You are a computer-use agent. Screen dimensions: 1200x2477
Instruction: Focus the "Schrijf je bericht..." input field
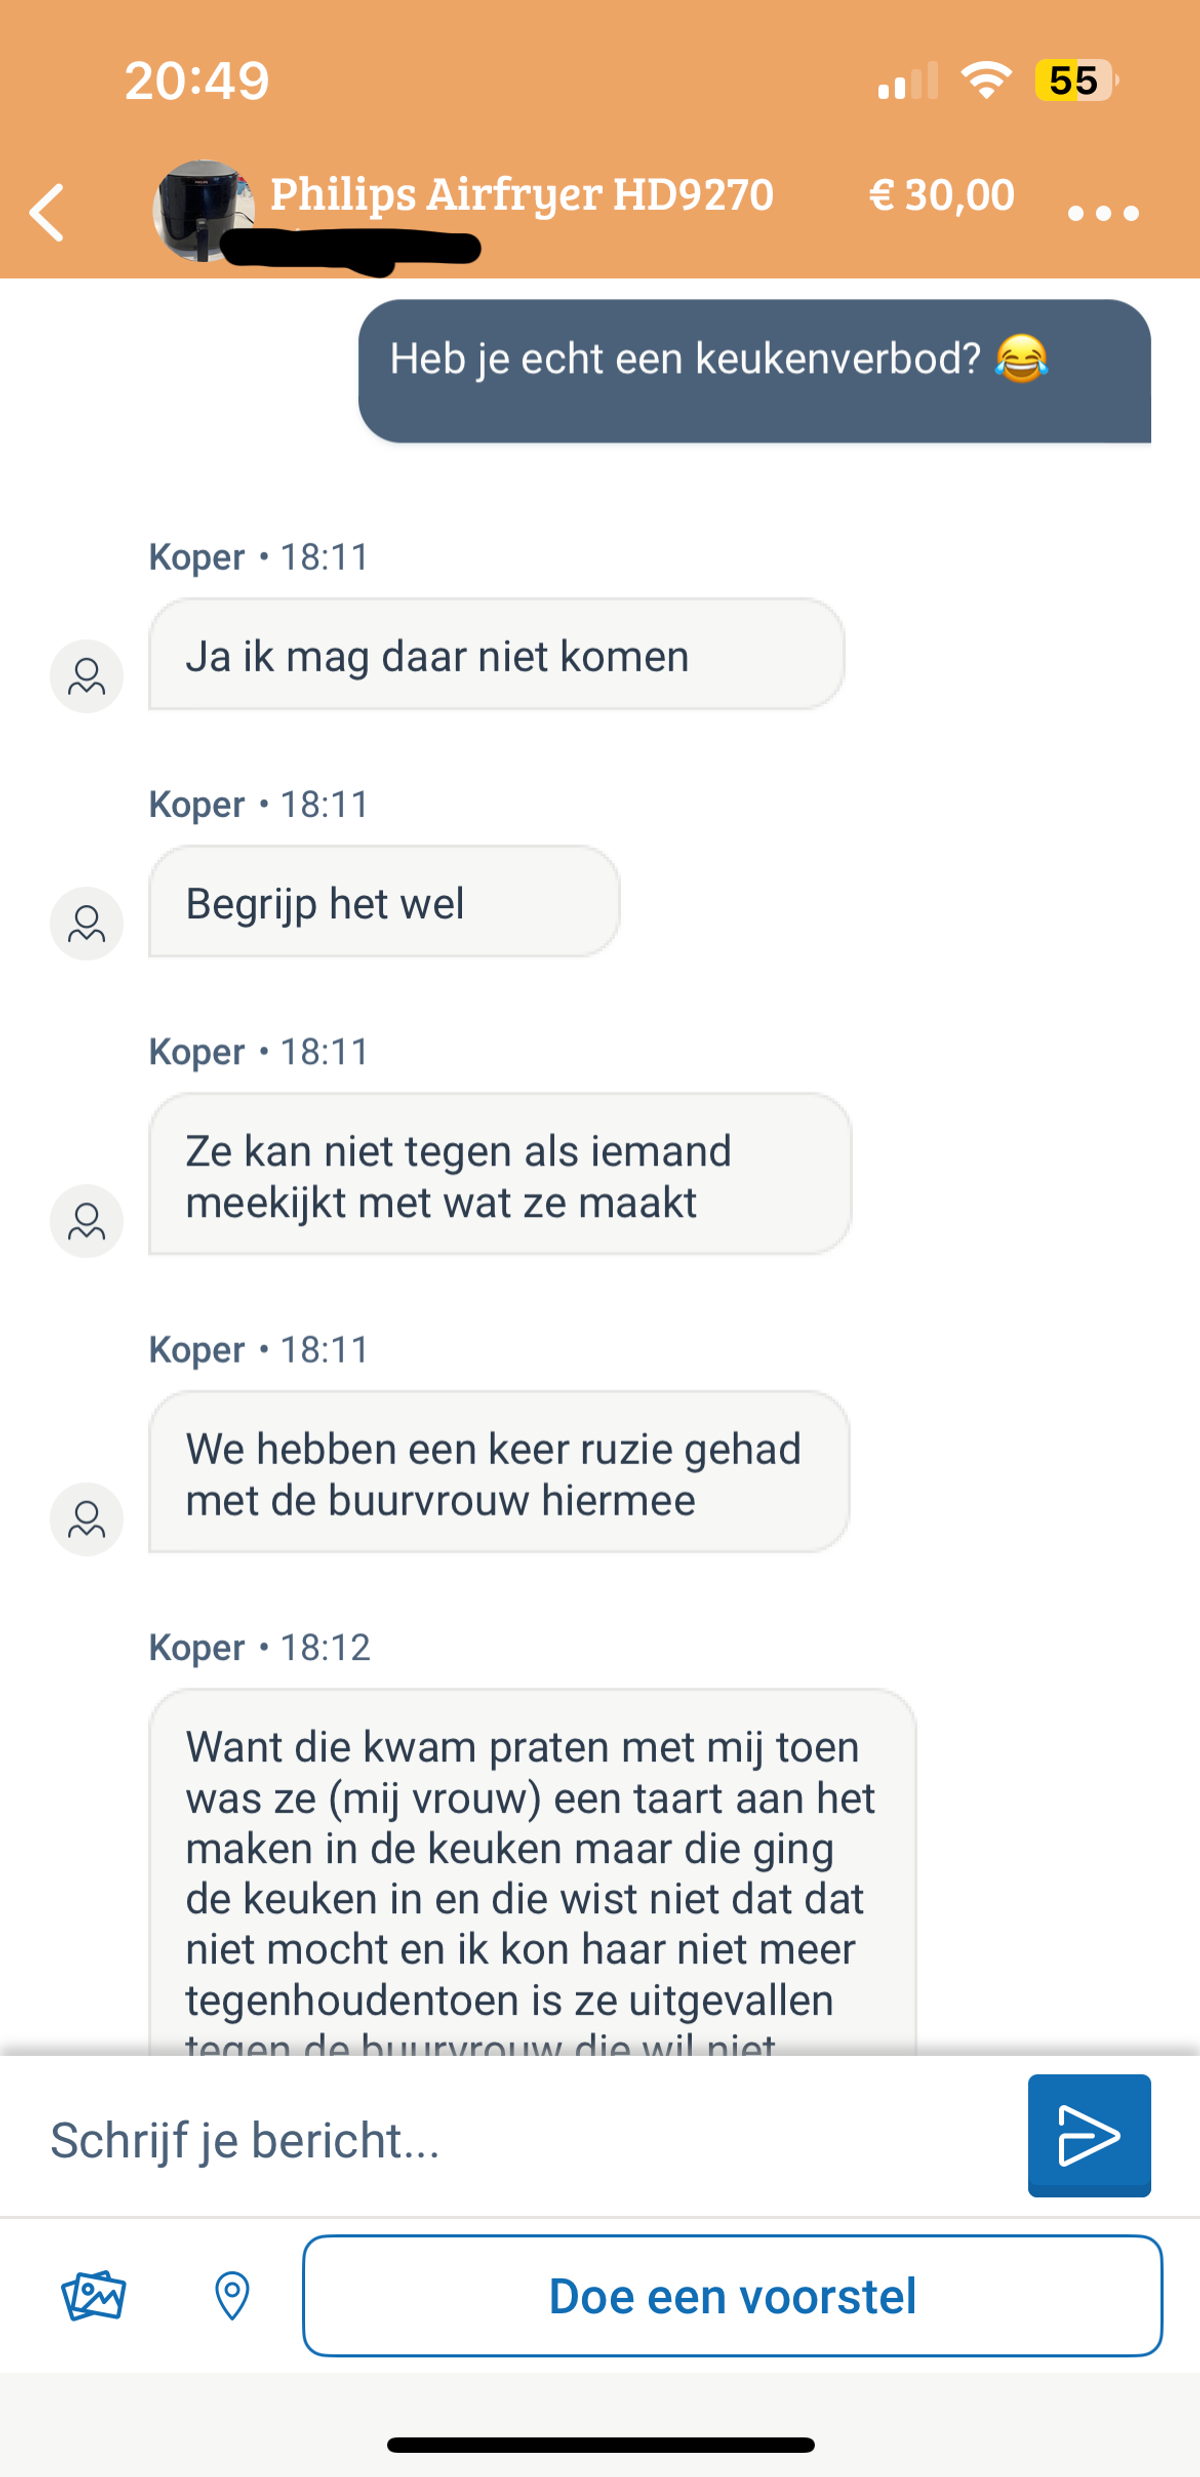[520, 2140]
